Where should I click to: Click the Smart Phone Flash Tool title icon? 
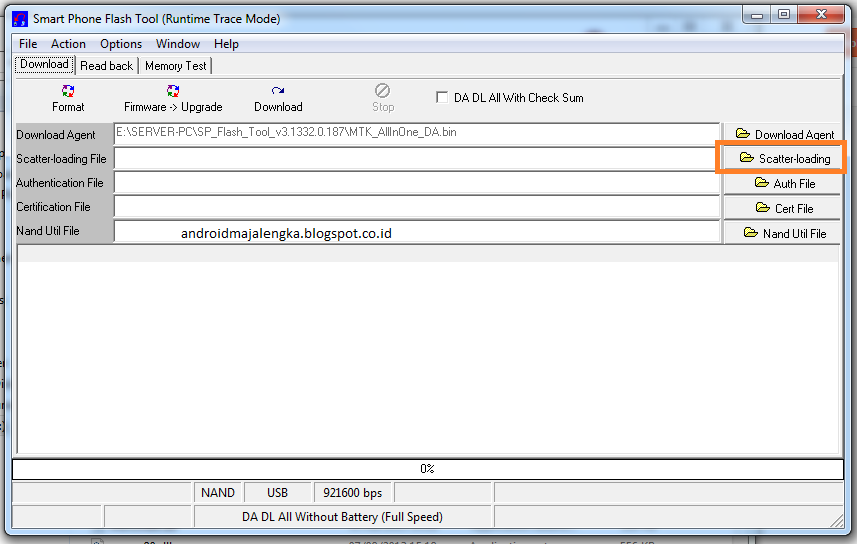point(20,19)
